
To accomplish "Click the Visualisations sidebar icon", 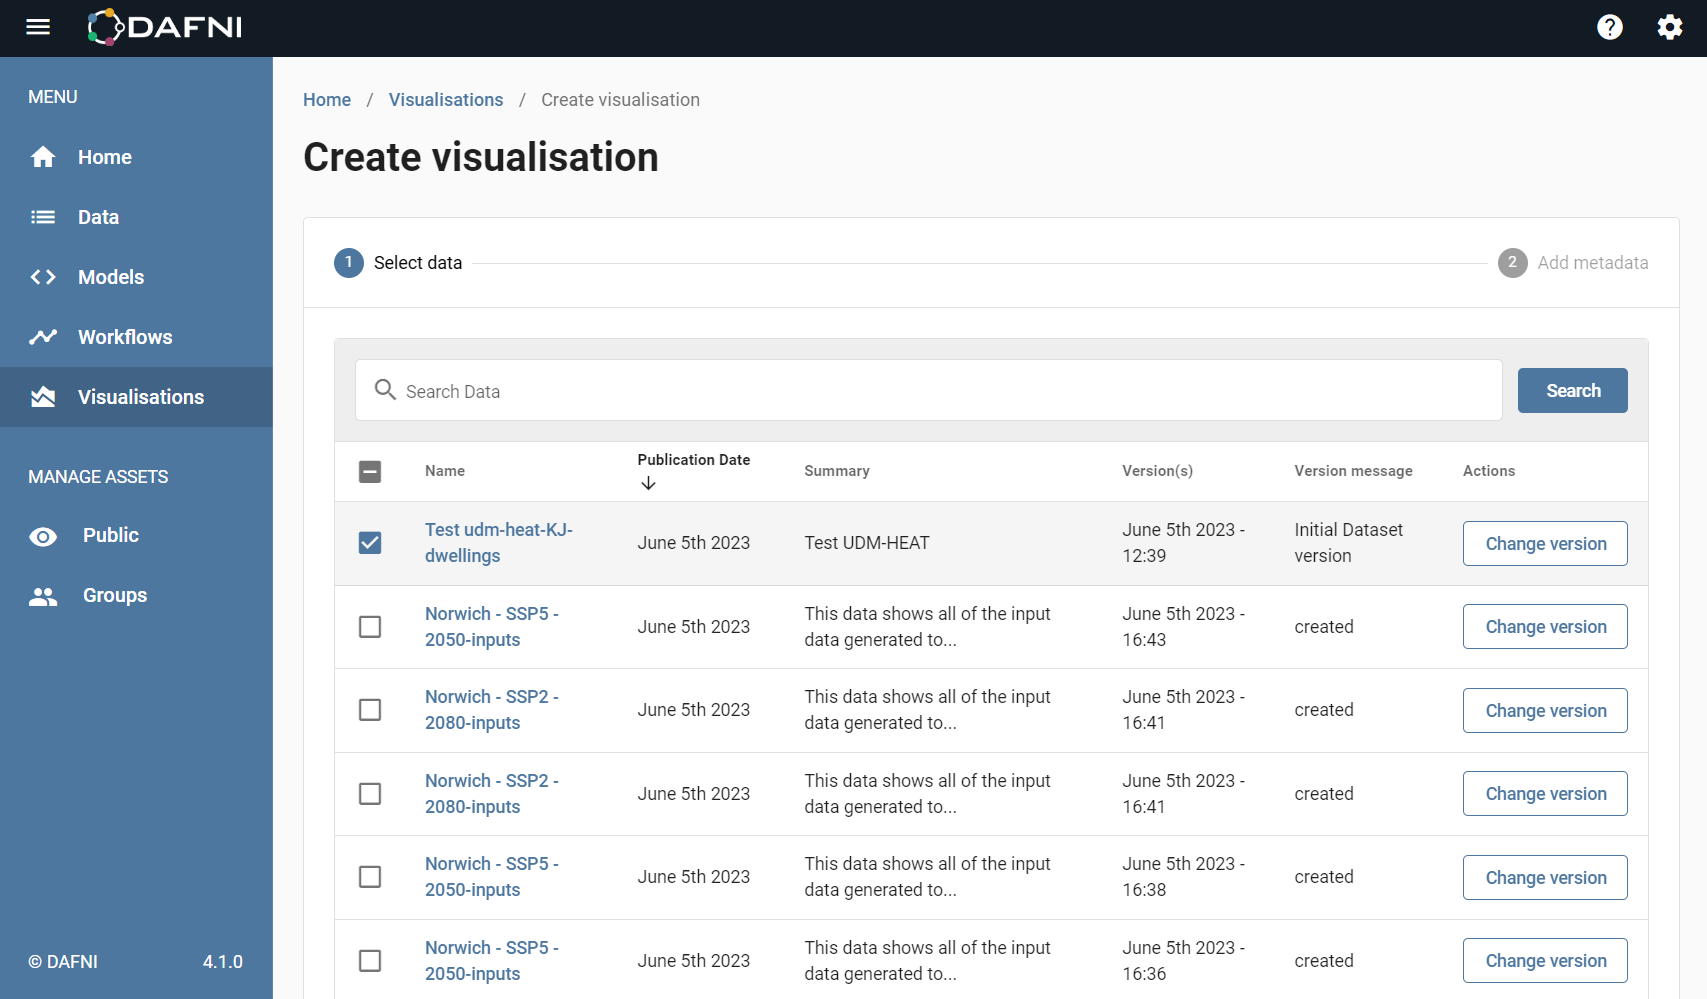I will [43, 397].
